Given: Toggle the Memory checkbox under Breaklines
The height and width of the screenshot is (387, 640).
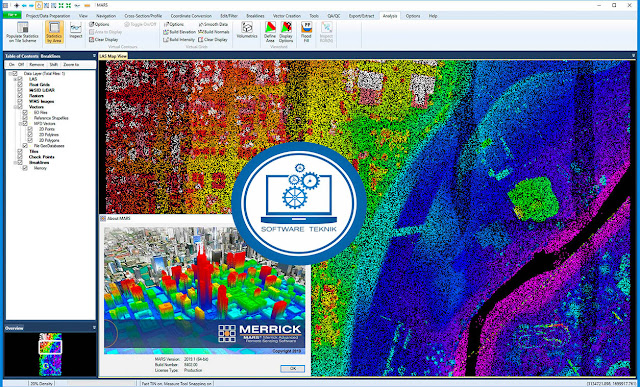Looking at the screenshot, I should [25, 168].
